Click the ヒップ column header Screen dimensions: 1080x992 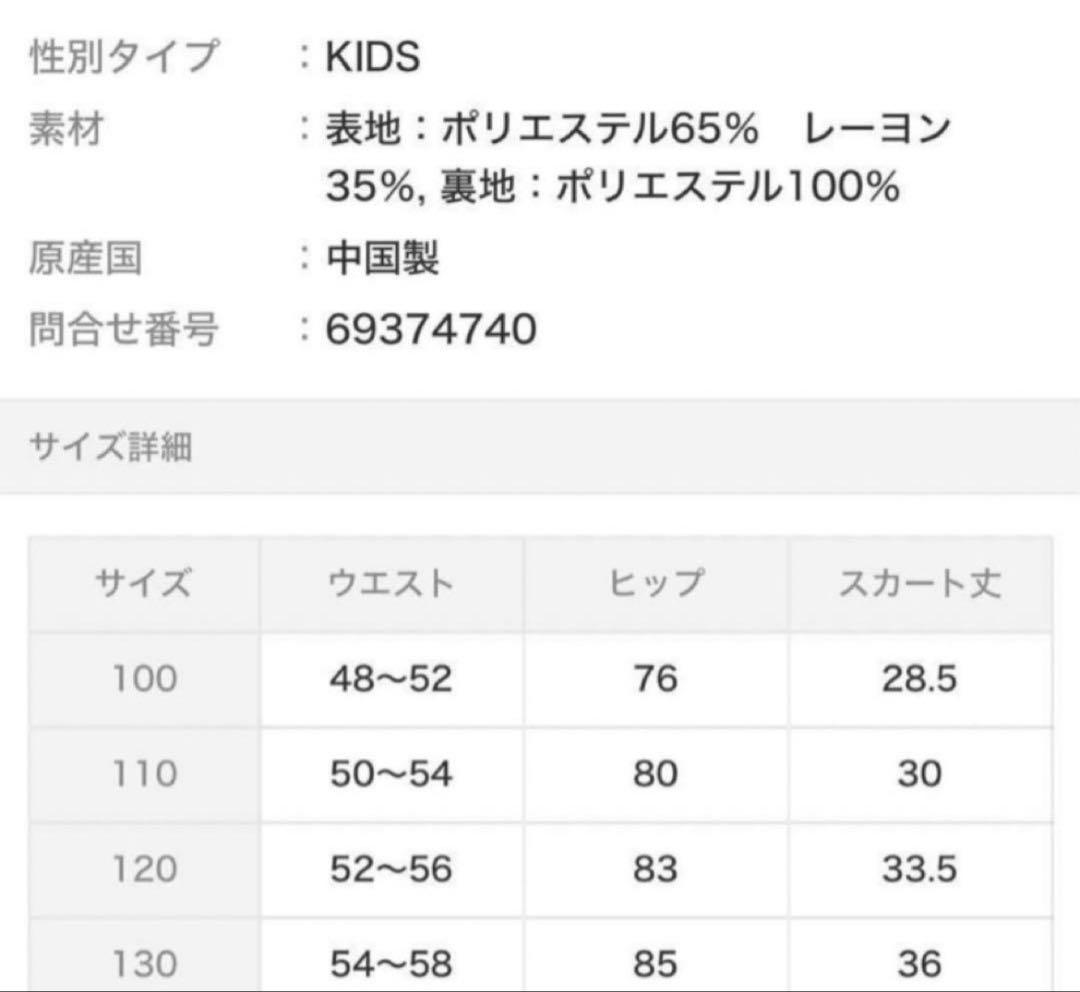656,583
